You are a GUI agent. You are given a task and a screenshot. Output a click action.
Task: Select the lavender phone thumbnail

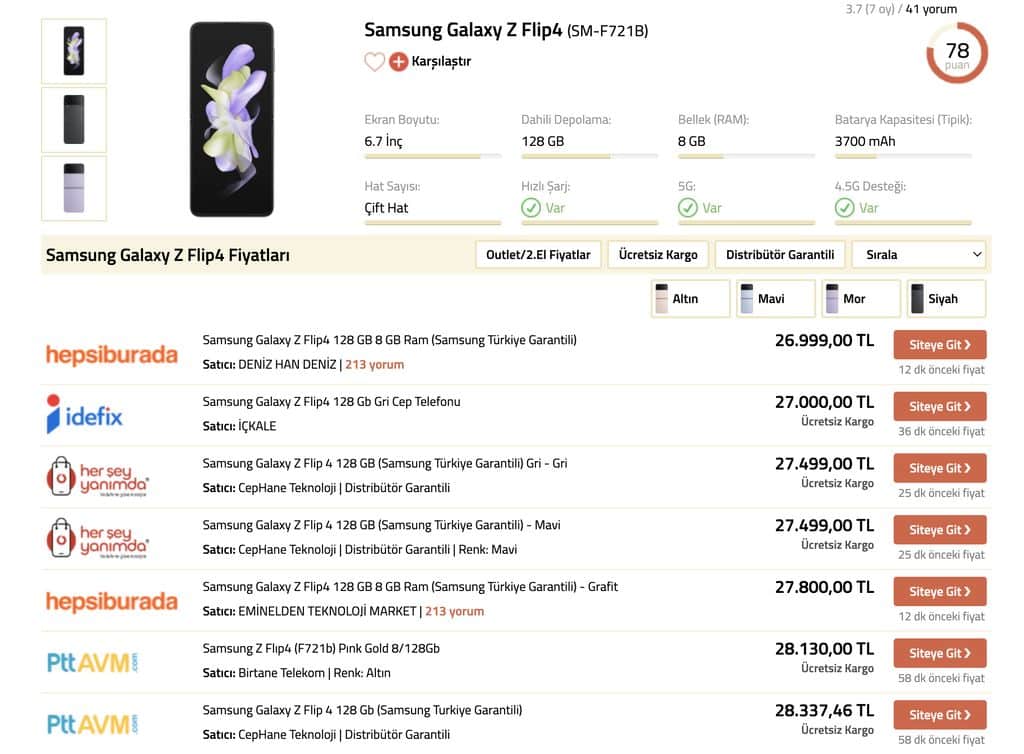74,188
